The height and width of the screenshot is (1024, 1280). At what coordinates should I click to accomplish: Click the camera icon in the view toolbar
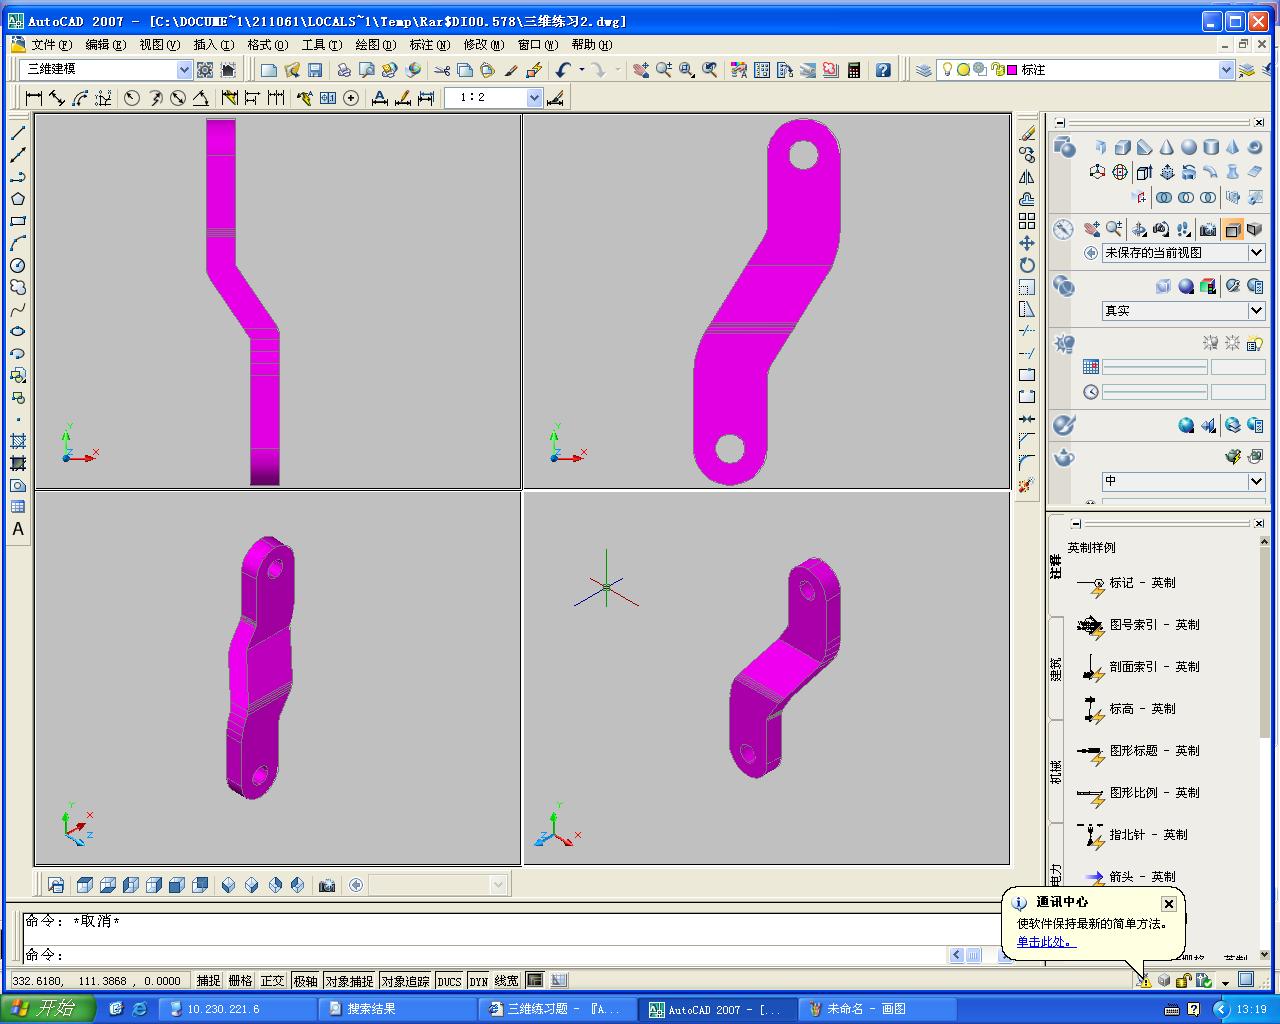326,885
